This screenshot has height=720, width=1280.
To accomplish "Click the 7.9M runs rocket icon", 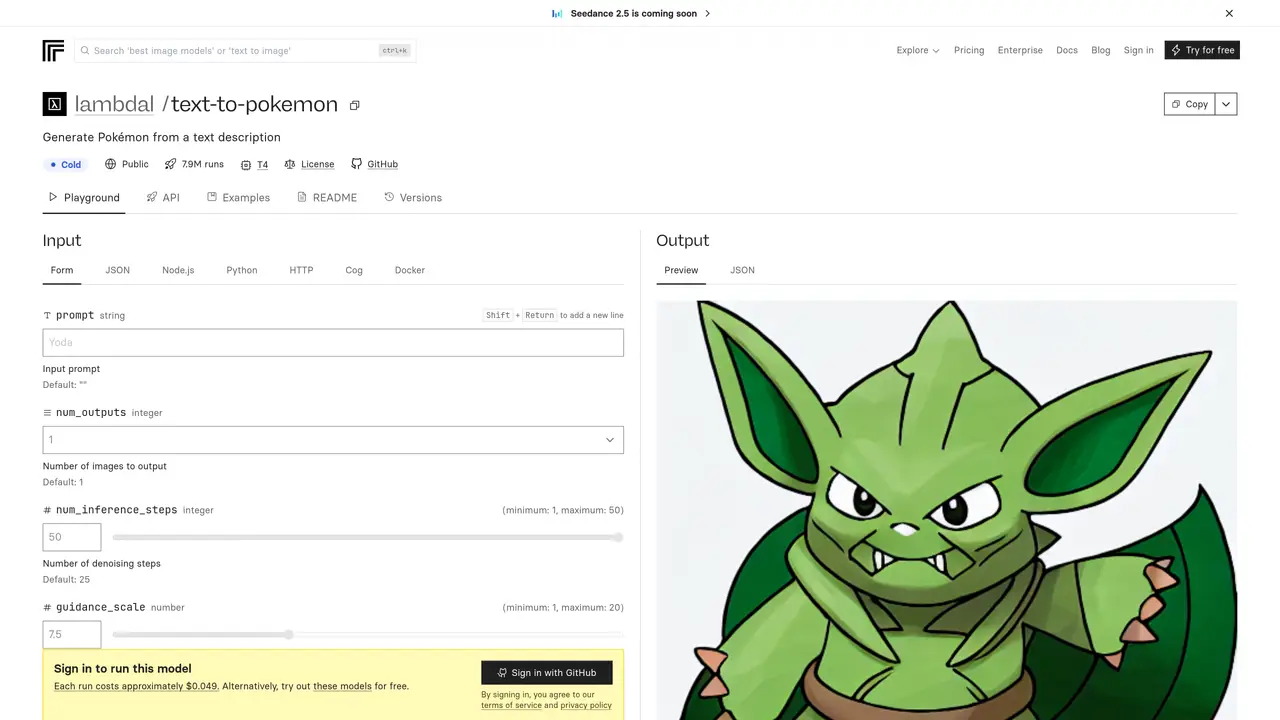I will tap(171, 164).
